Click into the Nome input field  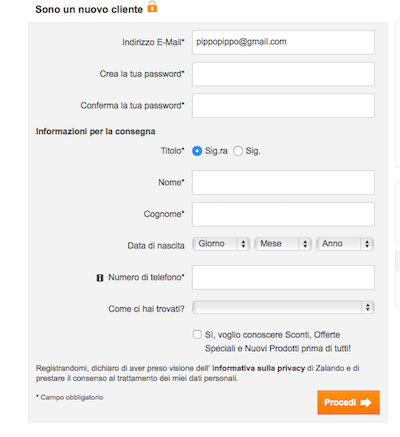283,183
